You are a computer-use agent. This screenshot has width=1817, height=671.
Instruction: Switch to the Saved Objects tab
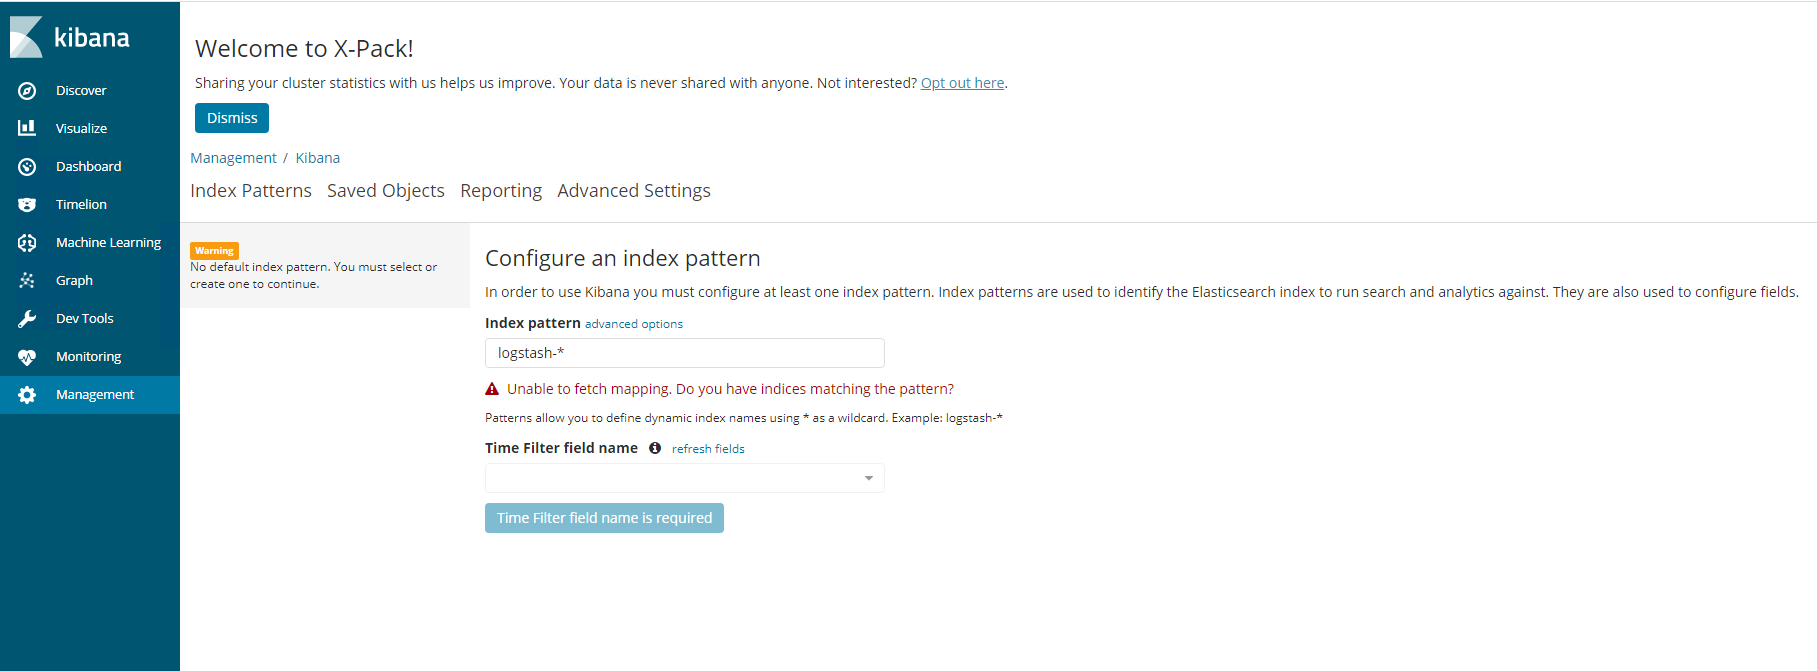pos(386,191)
